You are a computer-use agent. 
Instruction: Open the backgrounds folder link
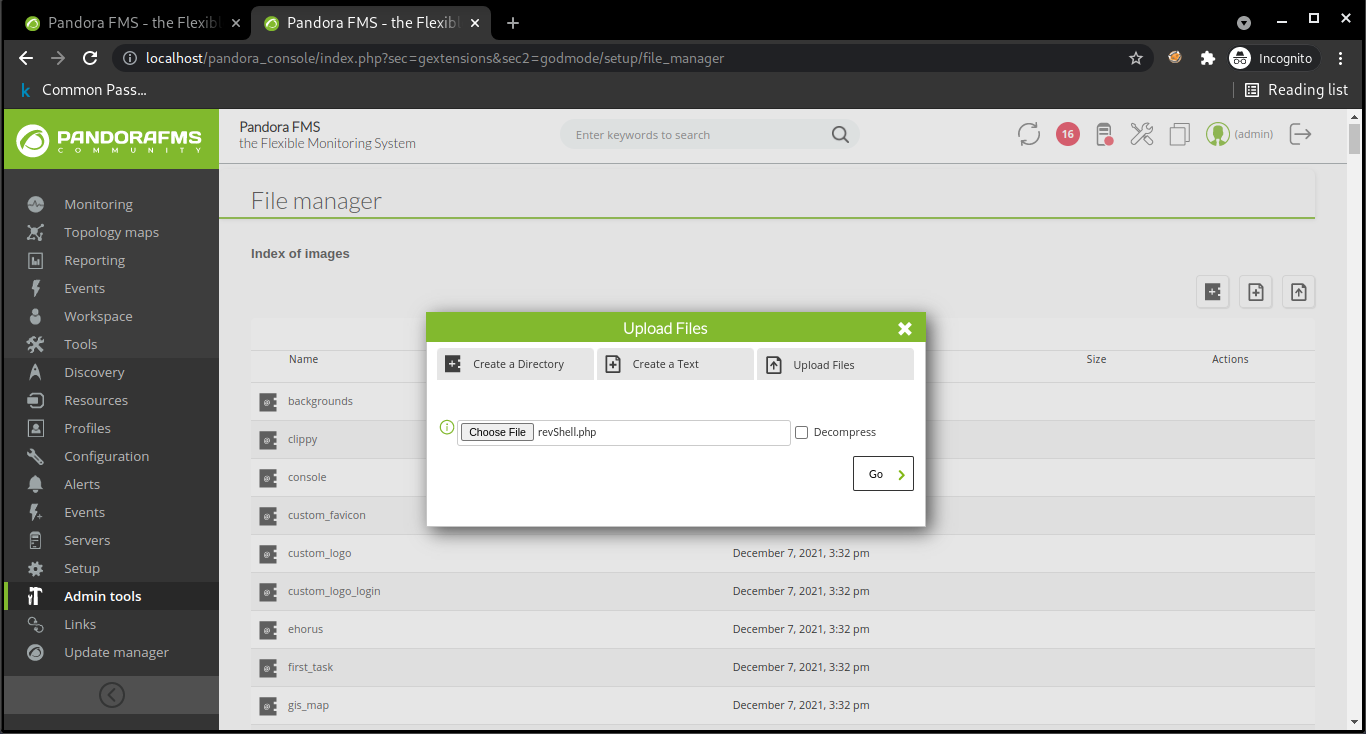[320, 401]
